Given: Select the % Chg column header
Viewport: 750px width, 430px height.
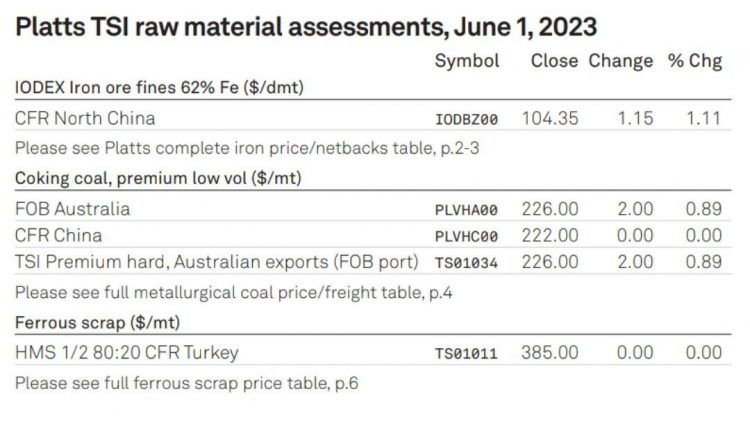Looking at the screenshot, I should 694,61.
